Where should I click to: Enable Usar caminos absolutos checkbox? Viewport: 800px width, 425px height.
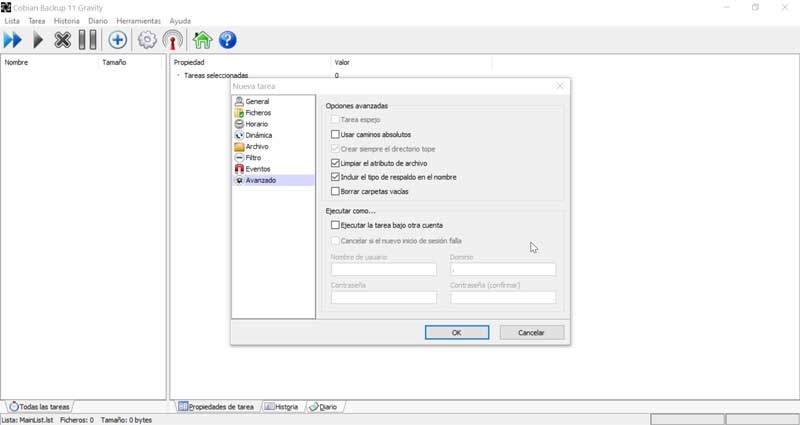click(335, 135)
